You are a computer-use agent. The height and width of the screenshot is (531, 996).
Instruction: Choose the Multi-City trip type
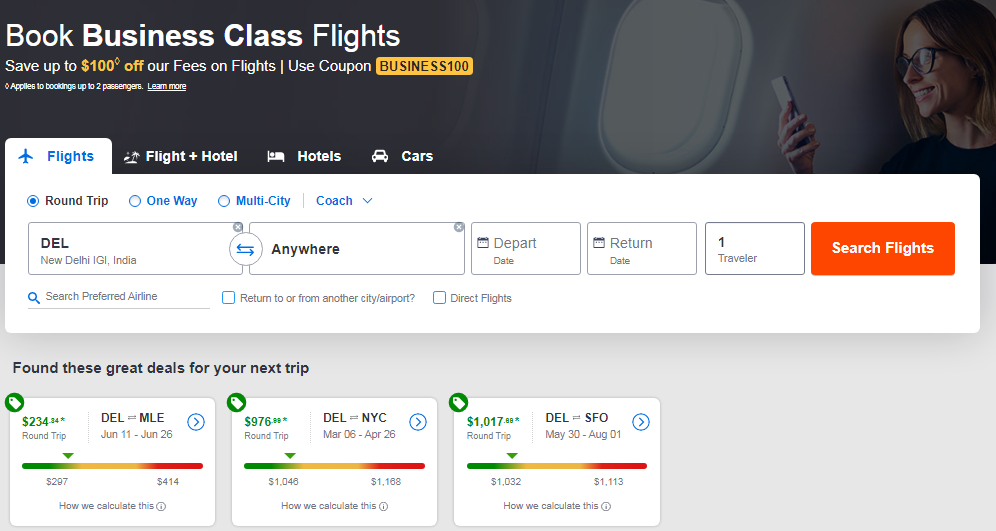[x=224, y=201]
